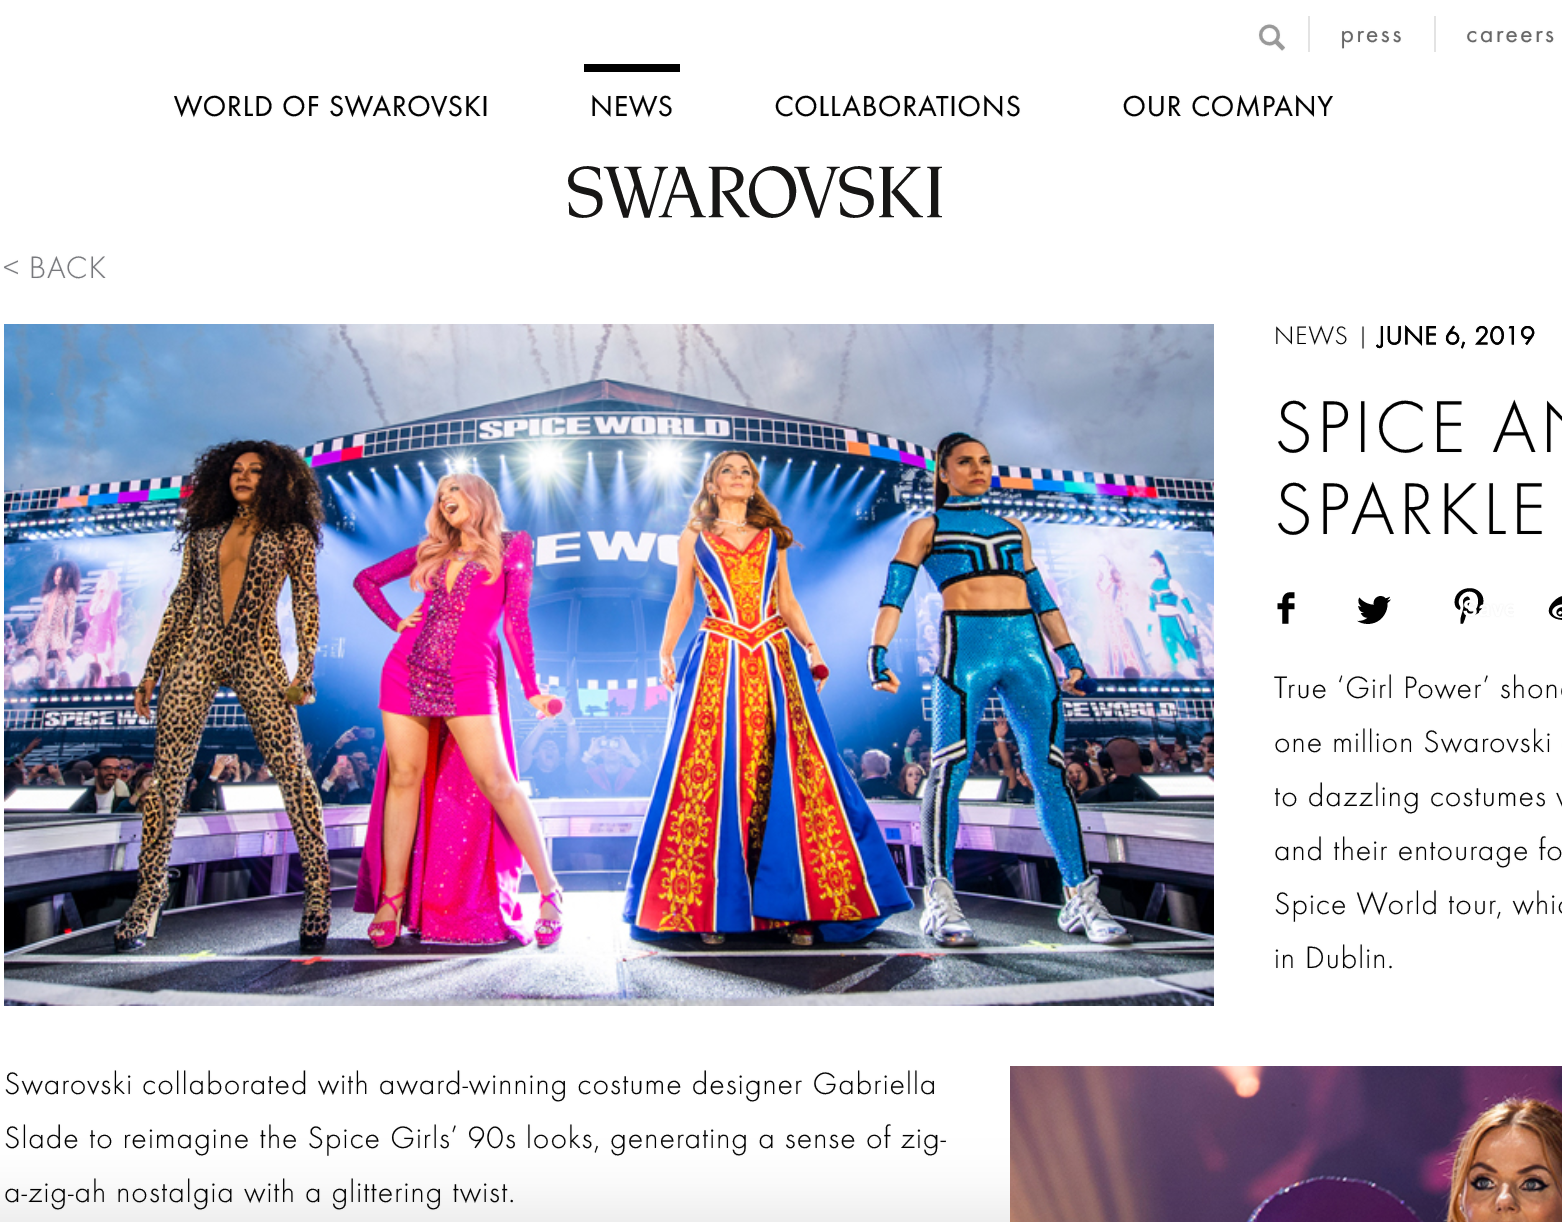Share article on Facebook icon
Viewport: 1562px width, 1222px height.
pos(1286,608)
